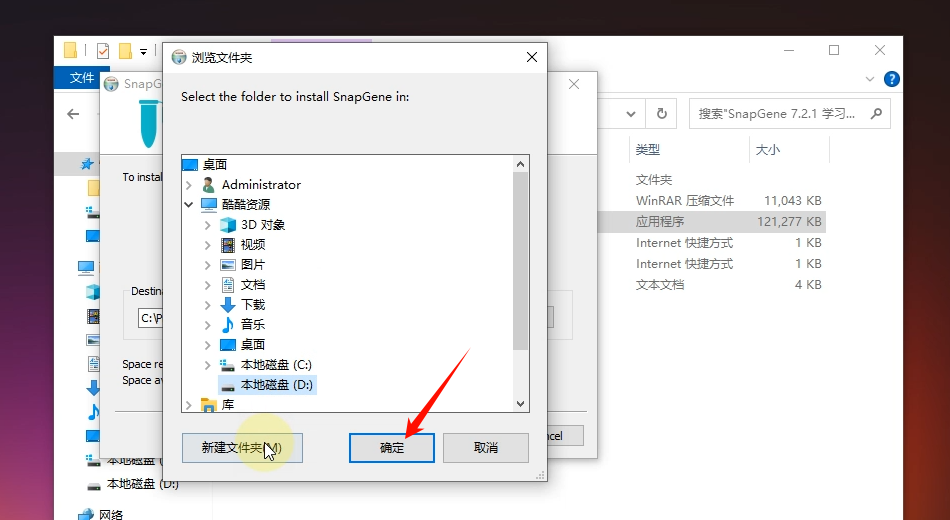Select the 文档 documents folder icon
The height and width of the screenshot is (520, 950).
pyautogui.click(x=227, y=284)
